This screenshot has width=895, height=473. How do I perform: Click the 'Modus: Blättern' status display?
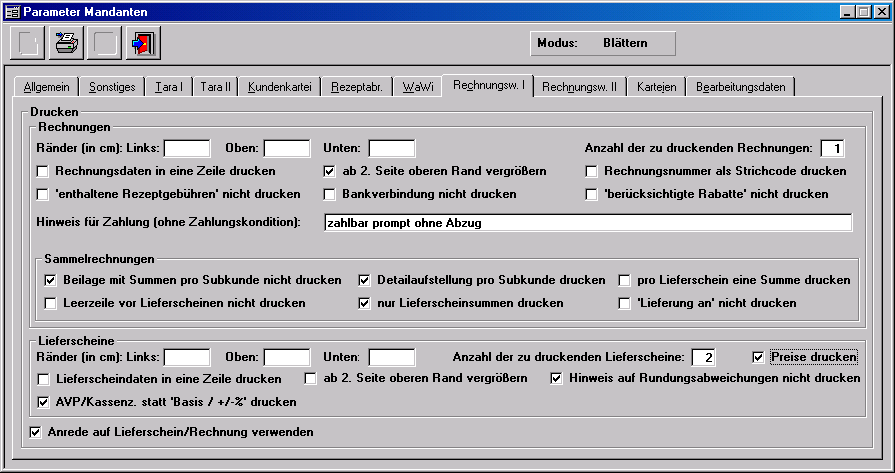click(603, 43)
